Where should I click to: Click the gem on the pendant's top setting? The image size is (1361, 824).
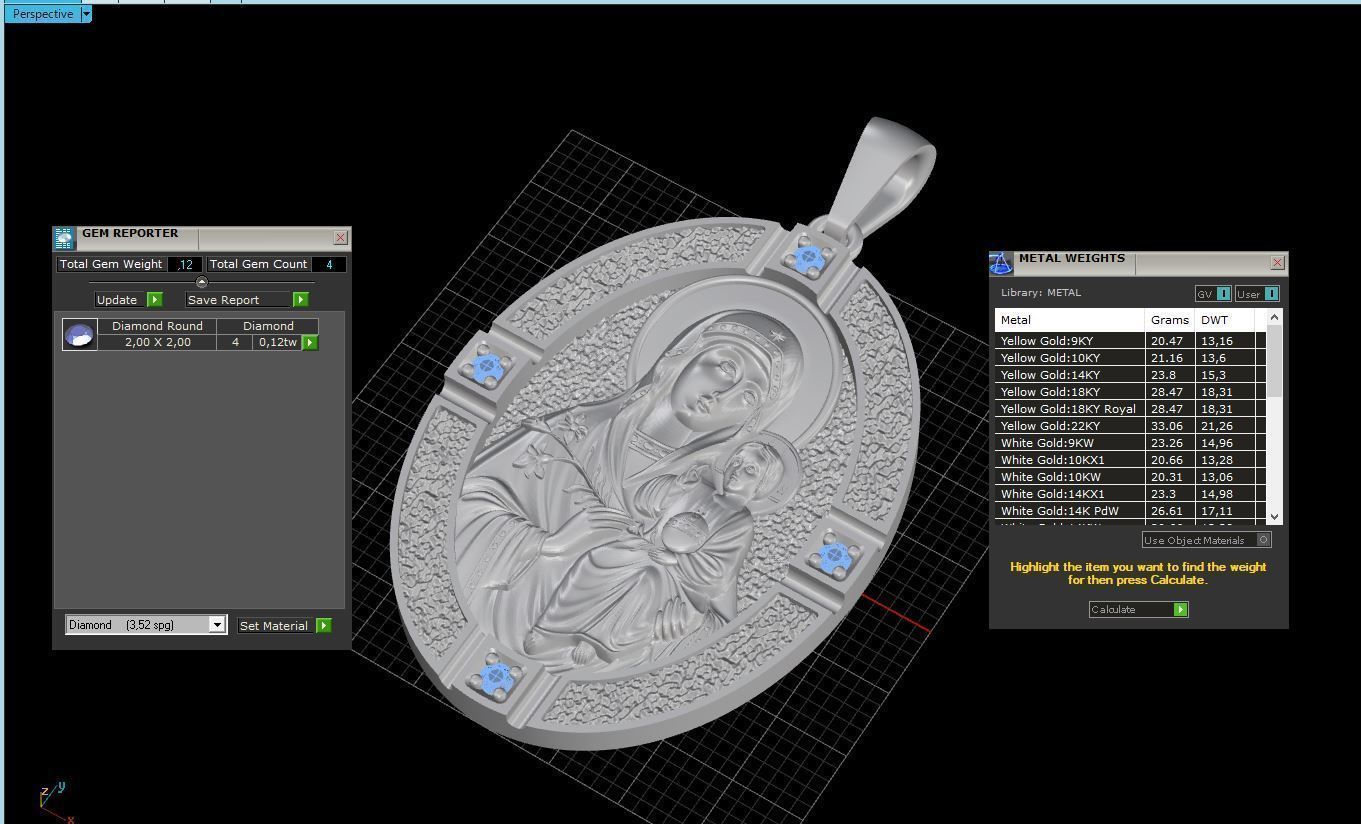[x=809, y=260]
